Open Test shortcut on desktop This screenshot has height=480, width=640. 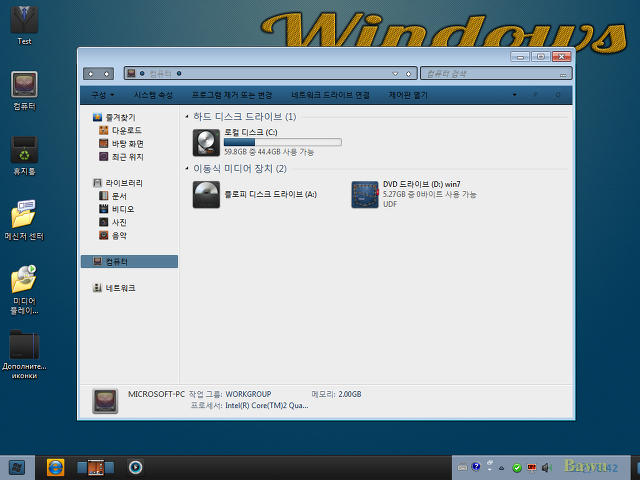coord(24,24)
